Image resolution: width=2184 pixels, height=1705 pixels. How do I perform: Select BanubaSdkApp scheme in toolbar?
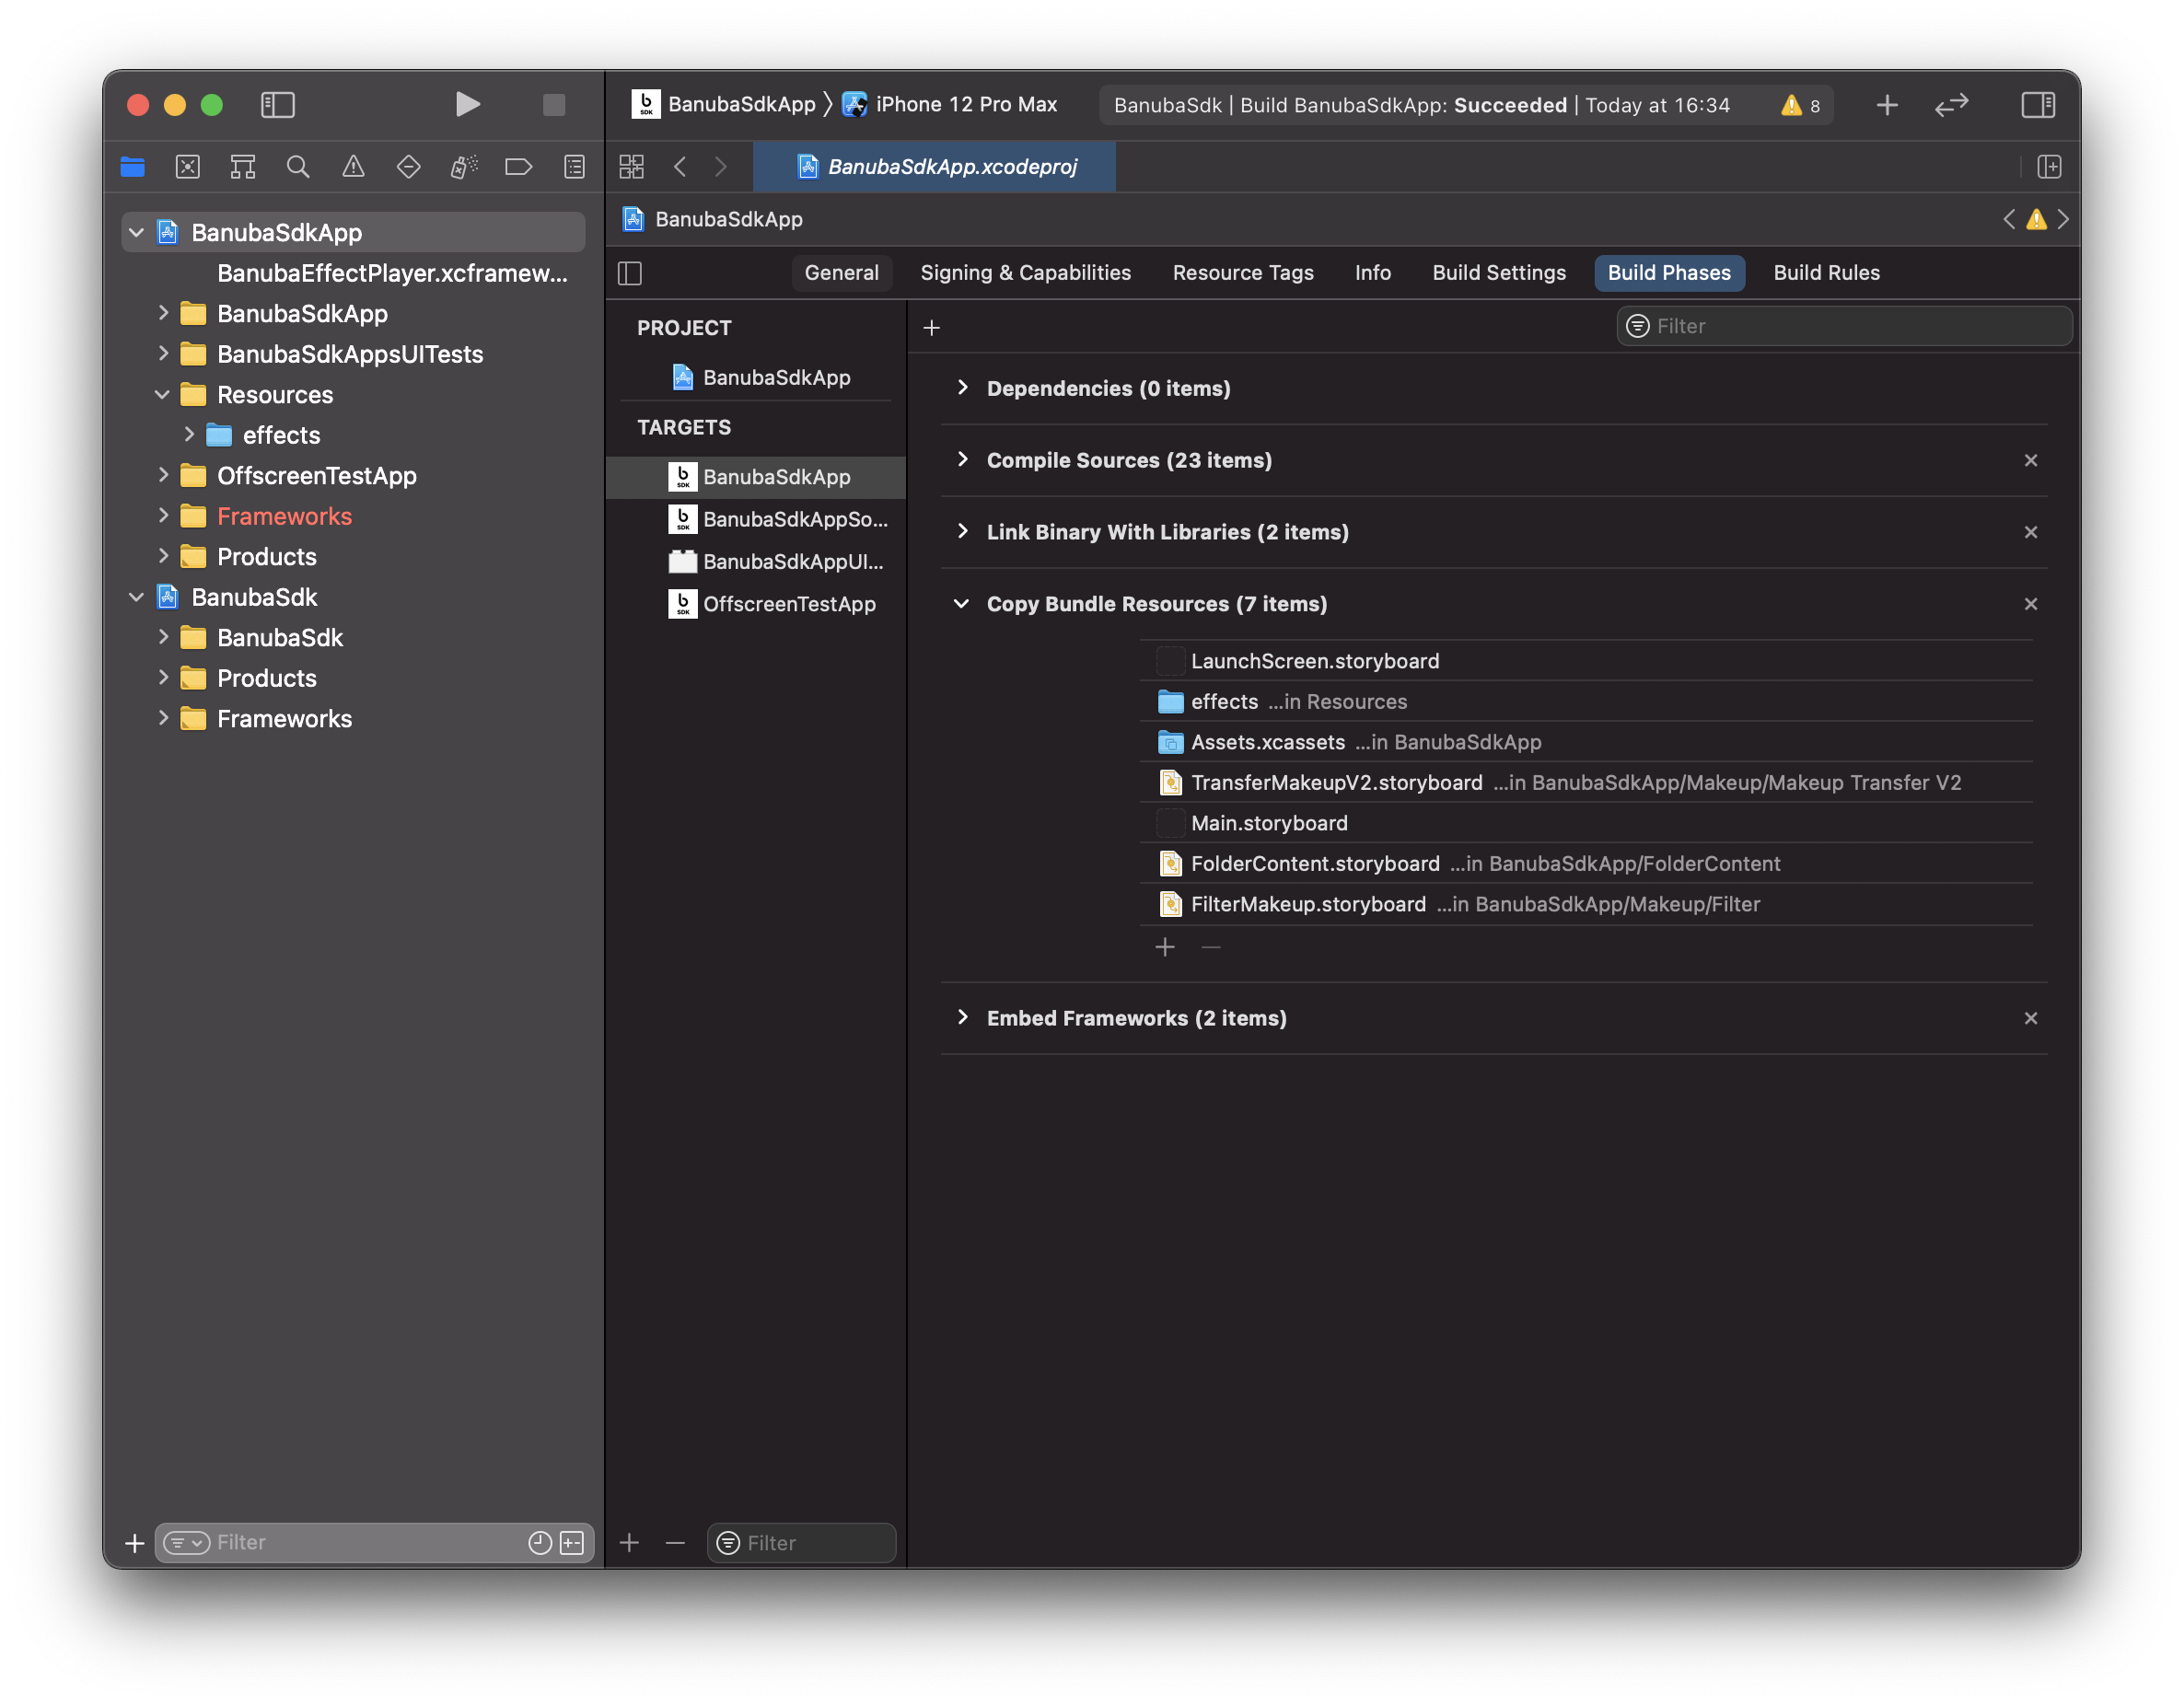pyautogui.click(x=724, y=104)
